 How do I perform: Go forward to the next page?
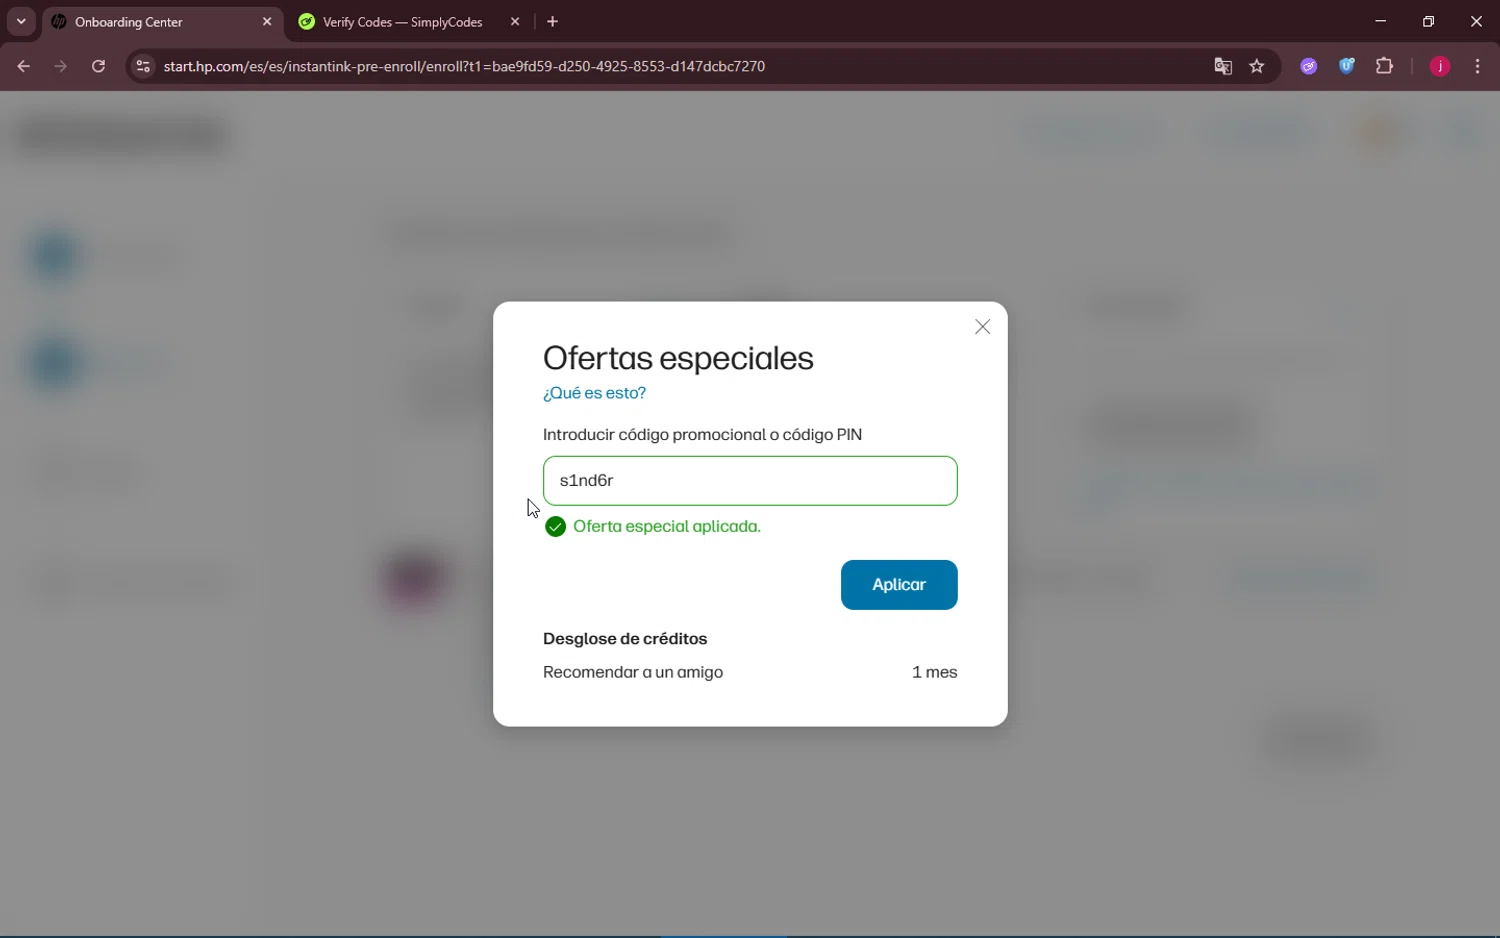tap(61, 66)
